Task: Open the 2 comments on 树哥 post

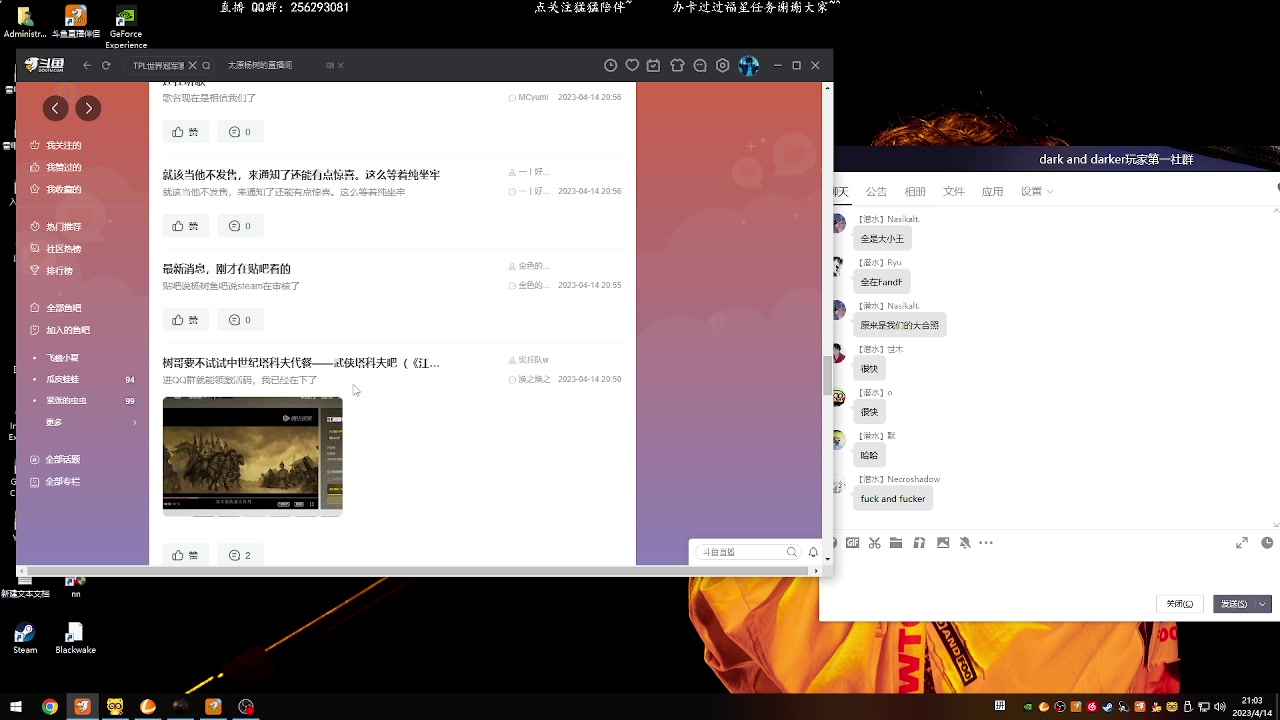Action: pyautogui.click(x=240, y=555)
